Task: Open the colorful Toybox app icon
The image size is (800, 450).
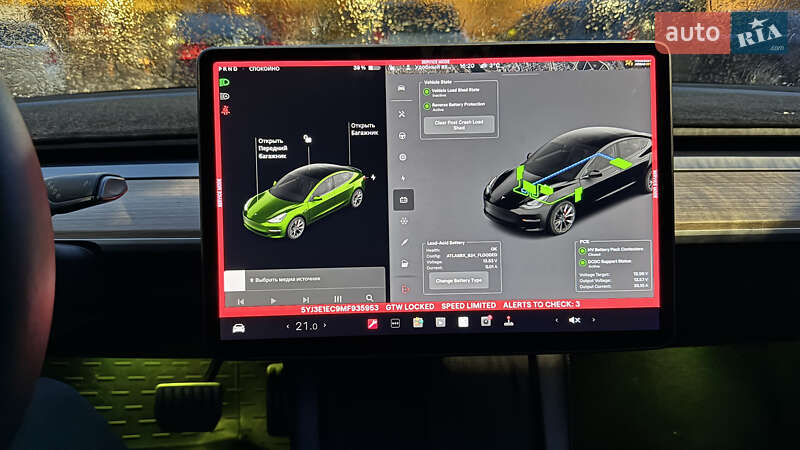Action: [418, 322]
